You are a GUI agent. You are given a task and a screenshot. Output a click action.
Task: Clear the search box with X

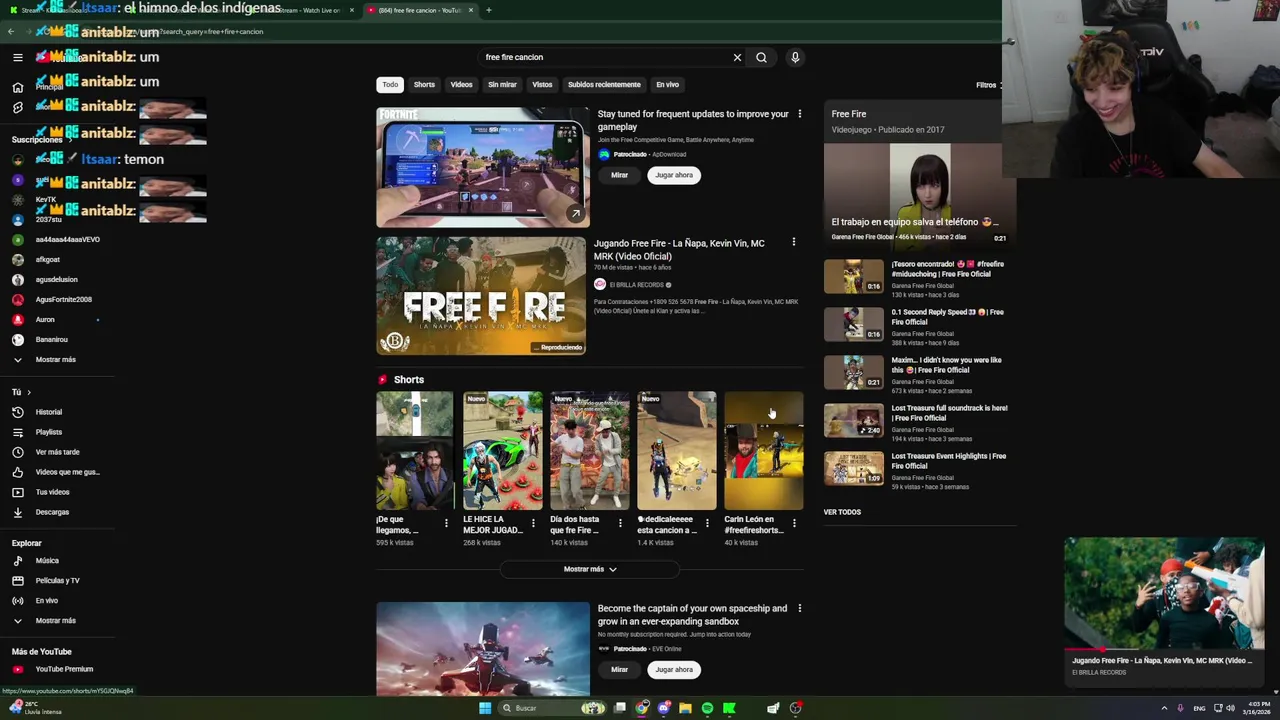point(737,57)
